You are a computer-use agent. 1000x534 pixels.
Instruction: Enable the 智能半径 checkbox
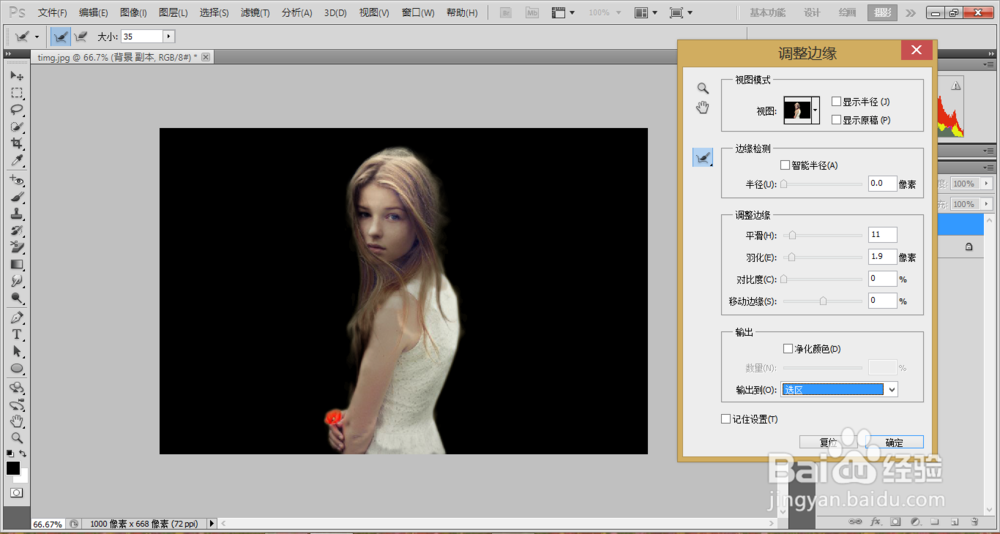(785, 165)
